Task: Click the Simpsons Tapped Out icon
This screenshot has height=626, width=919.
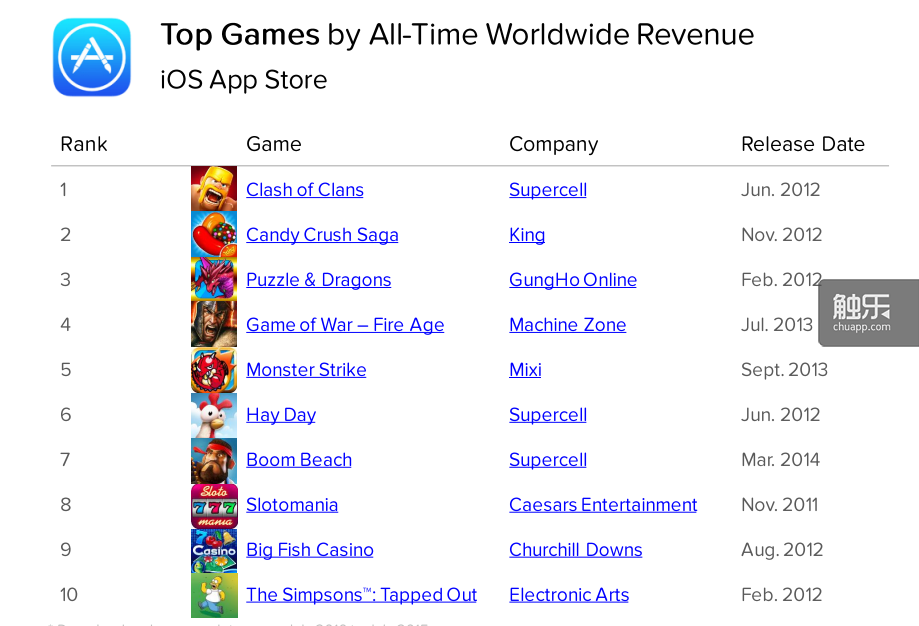Action: point(214,595)
